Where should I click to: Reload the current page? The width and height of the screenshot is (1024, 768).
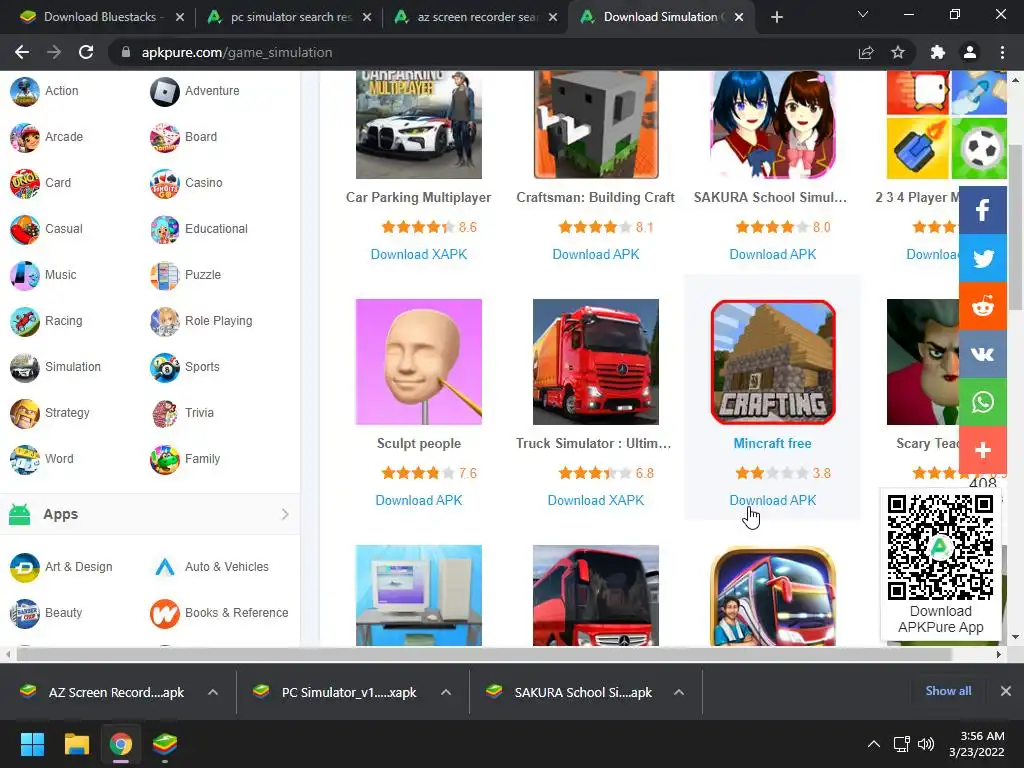coord(86,52)
